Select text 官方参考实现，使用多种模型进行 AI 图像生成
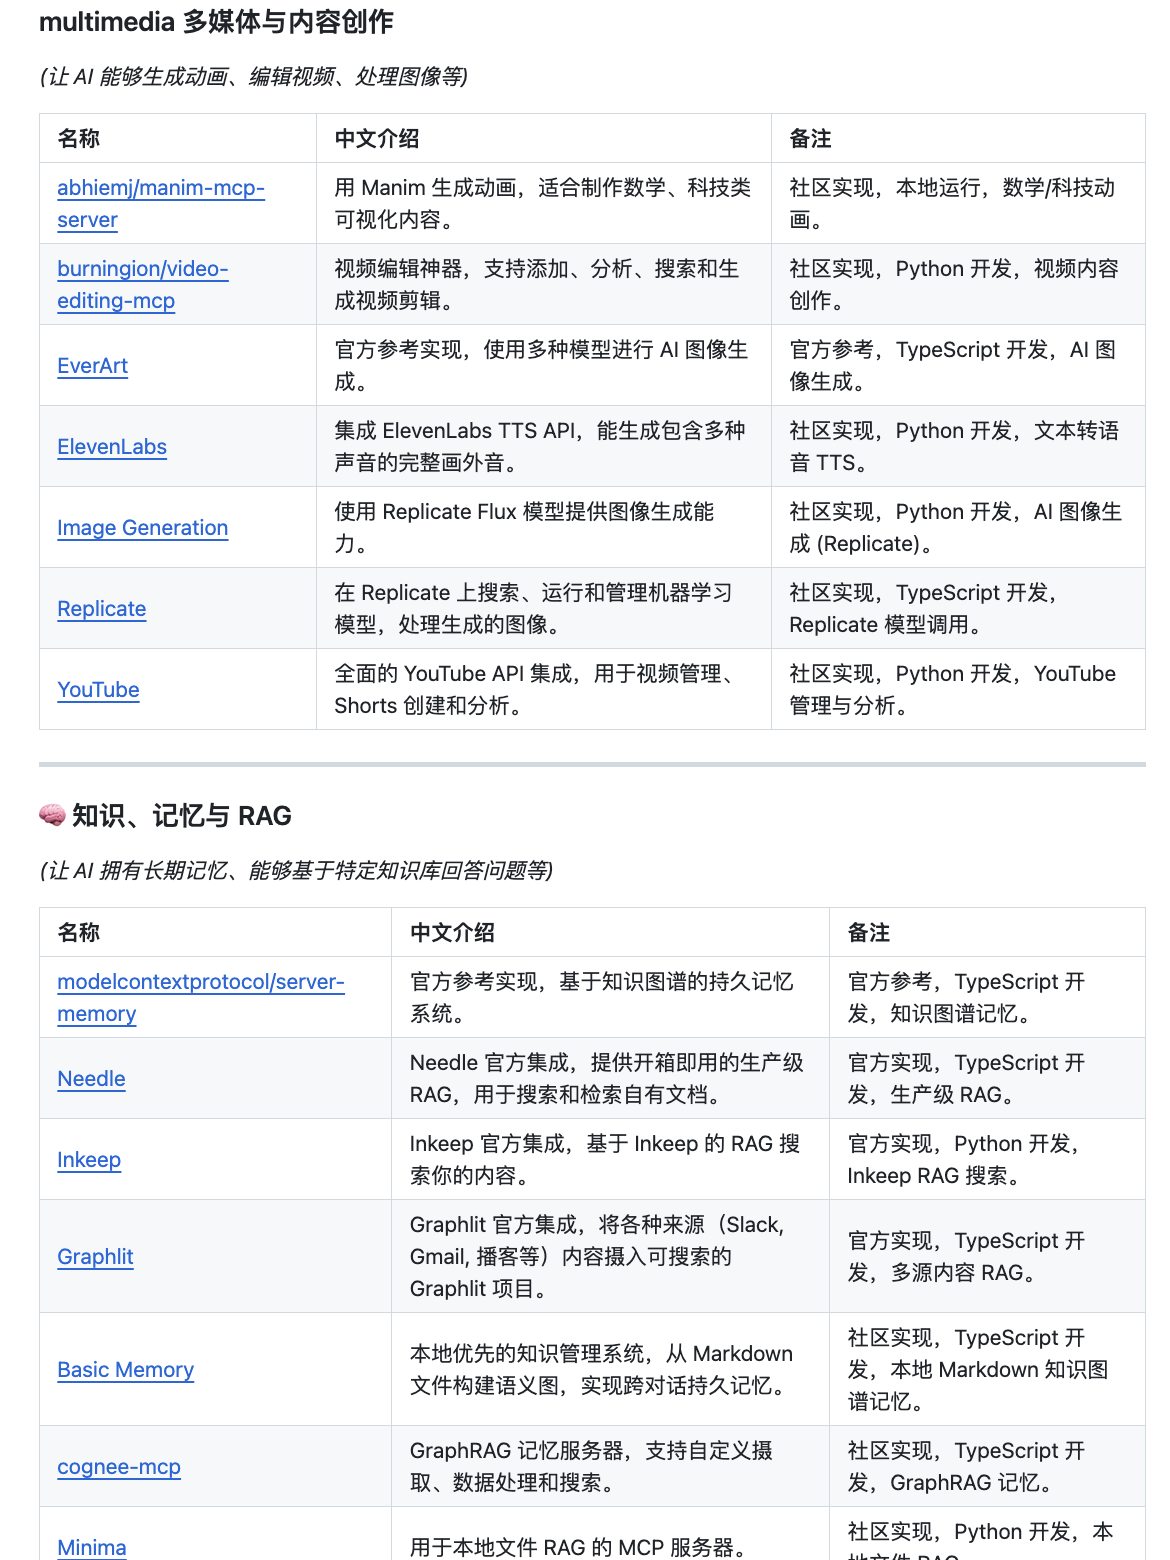The height and width of the screenshot is (1560, 1170). click(541, 366)
